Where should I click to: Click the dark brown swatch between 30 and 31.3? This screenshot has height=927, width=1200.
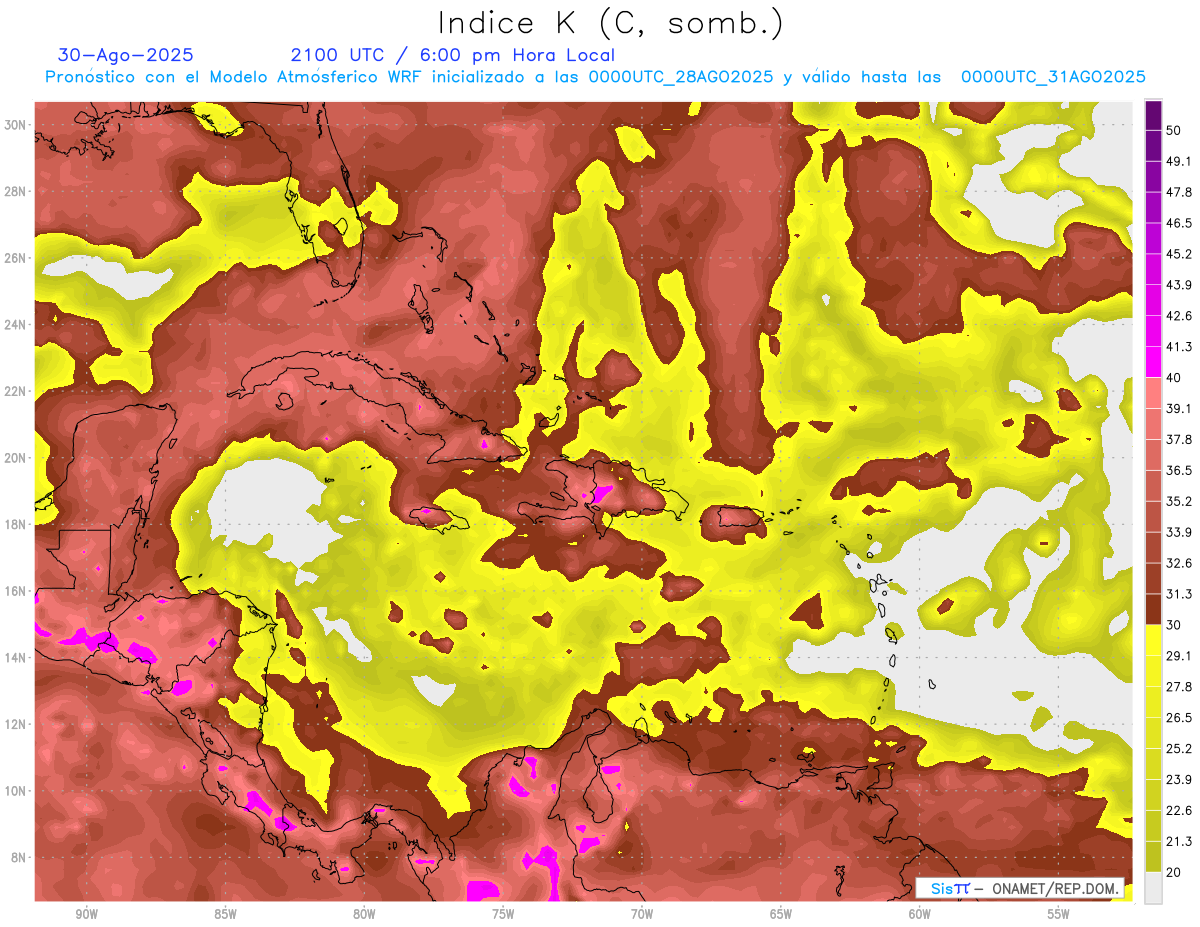coord(1154,610)
